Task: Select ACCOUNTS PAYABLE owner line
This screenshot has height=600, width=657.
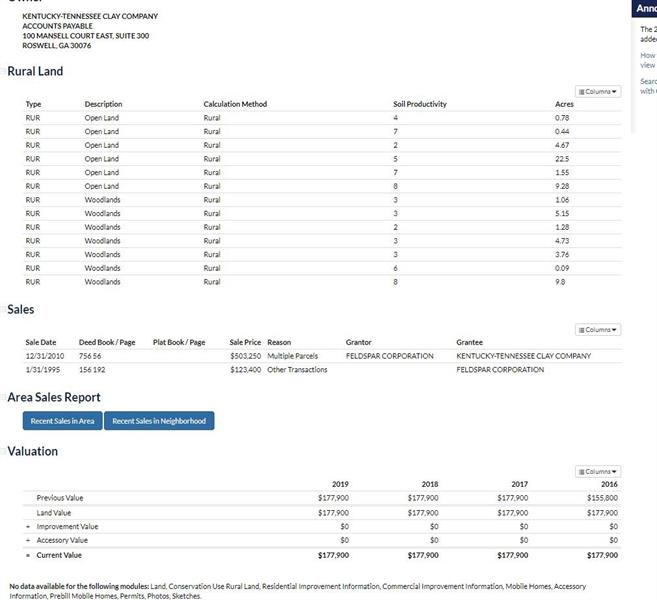Action: tap(57, 26)
